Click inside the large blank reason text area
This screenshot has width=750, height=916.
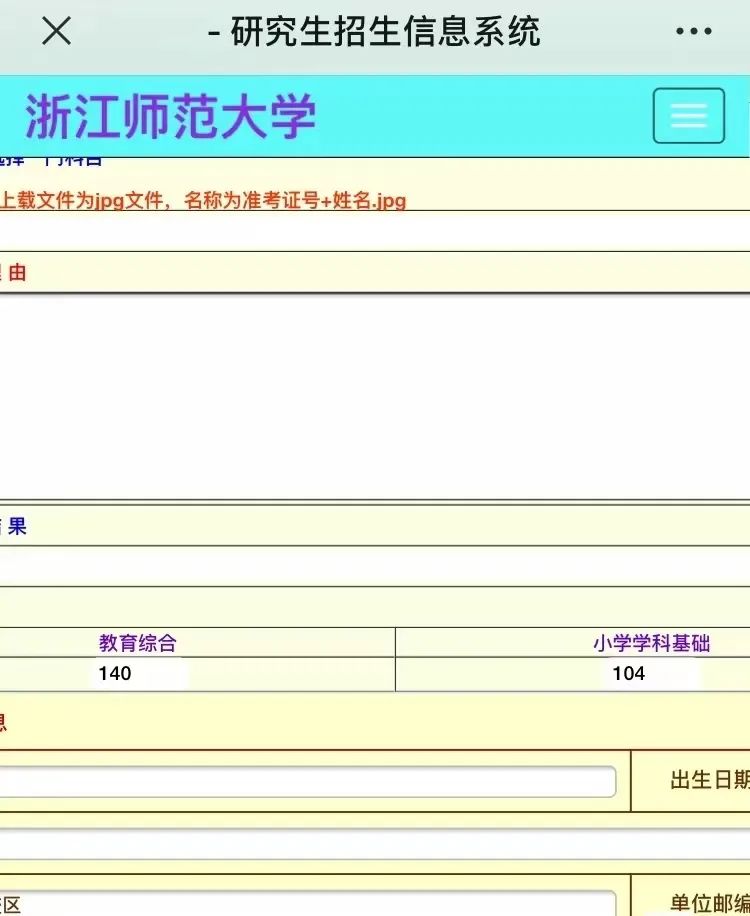pyautogui.click(x=375, y=395)
